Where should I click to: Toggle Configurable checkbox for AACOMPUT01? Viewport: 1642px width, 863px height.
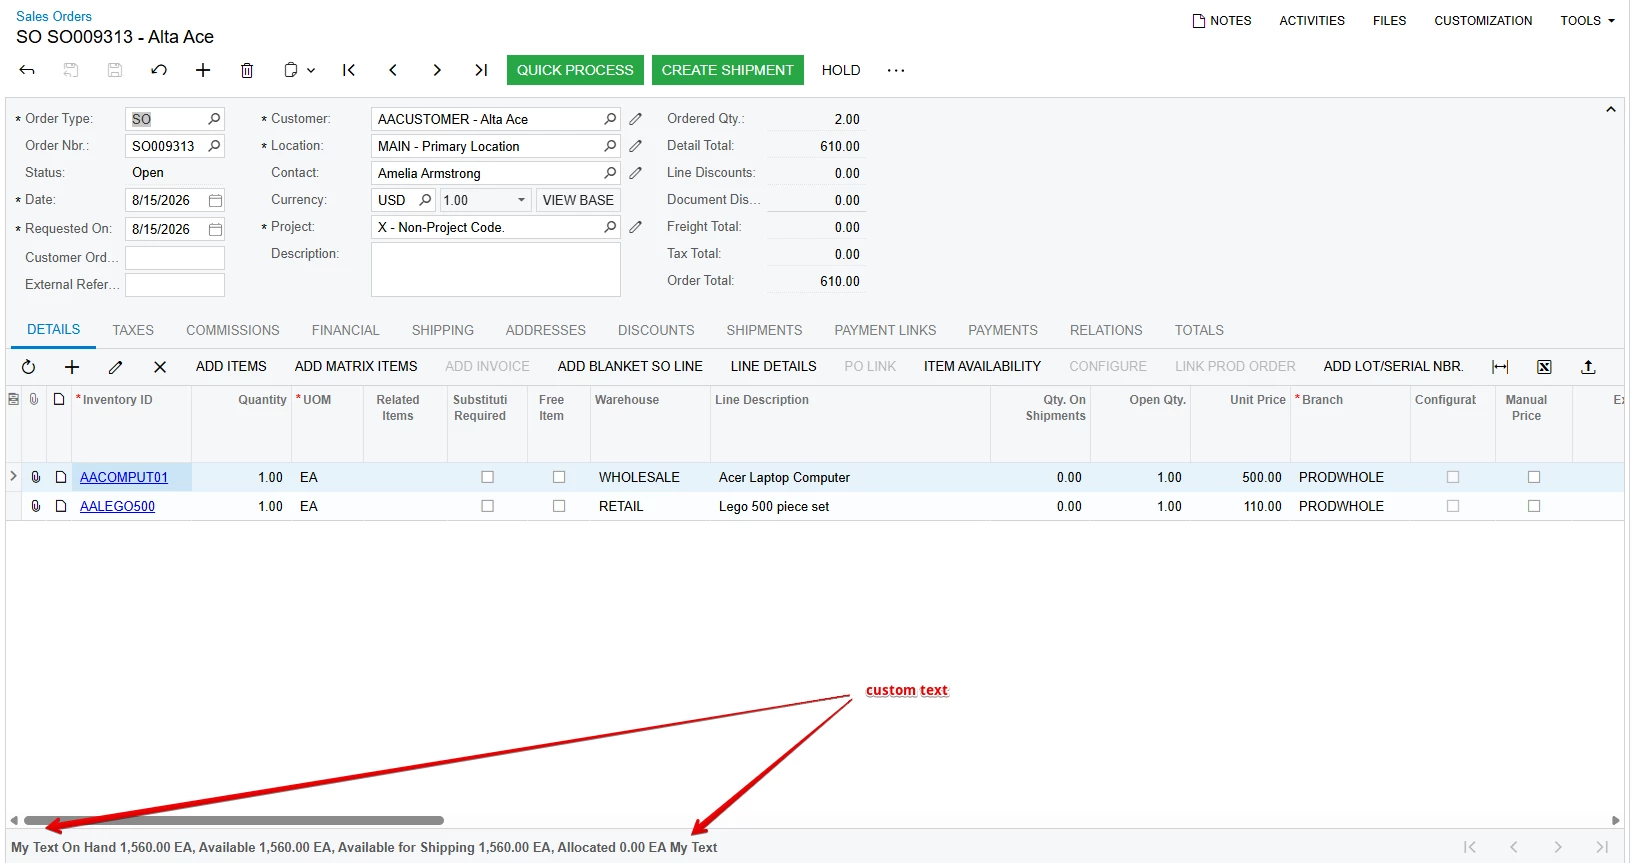pyautogui.click(x=1453, y=477)
